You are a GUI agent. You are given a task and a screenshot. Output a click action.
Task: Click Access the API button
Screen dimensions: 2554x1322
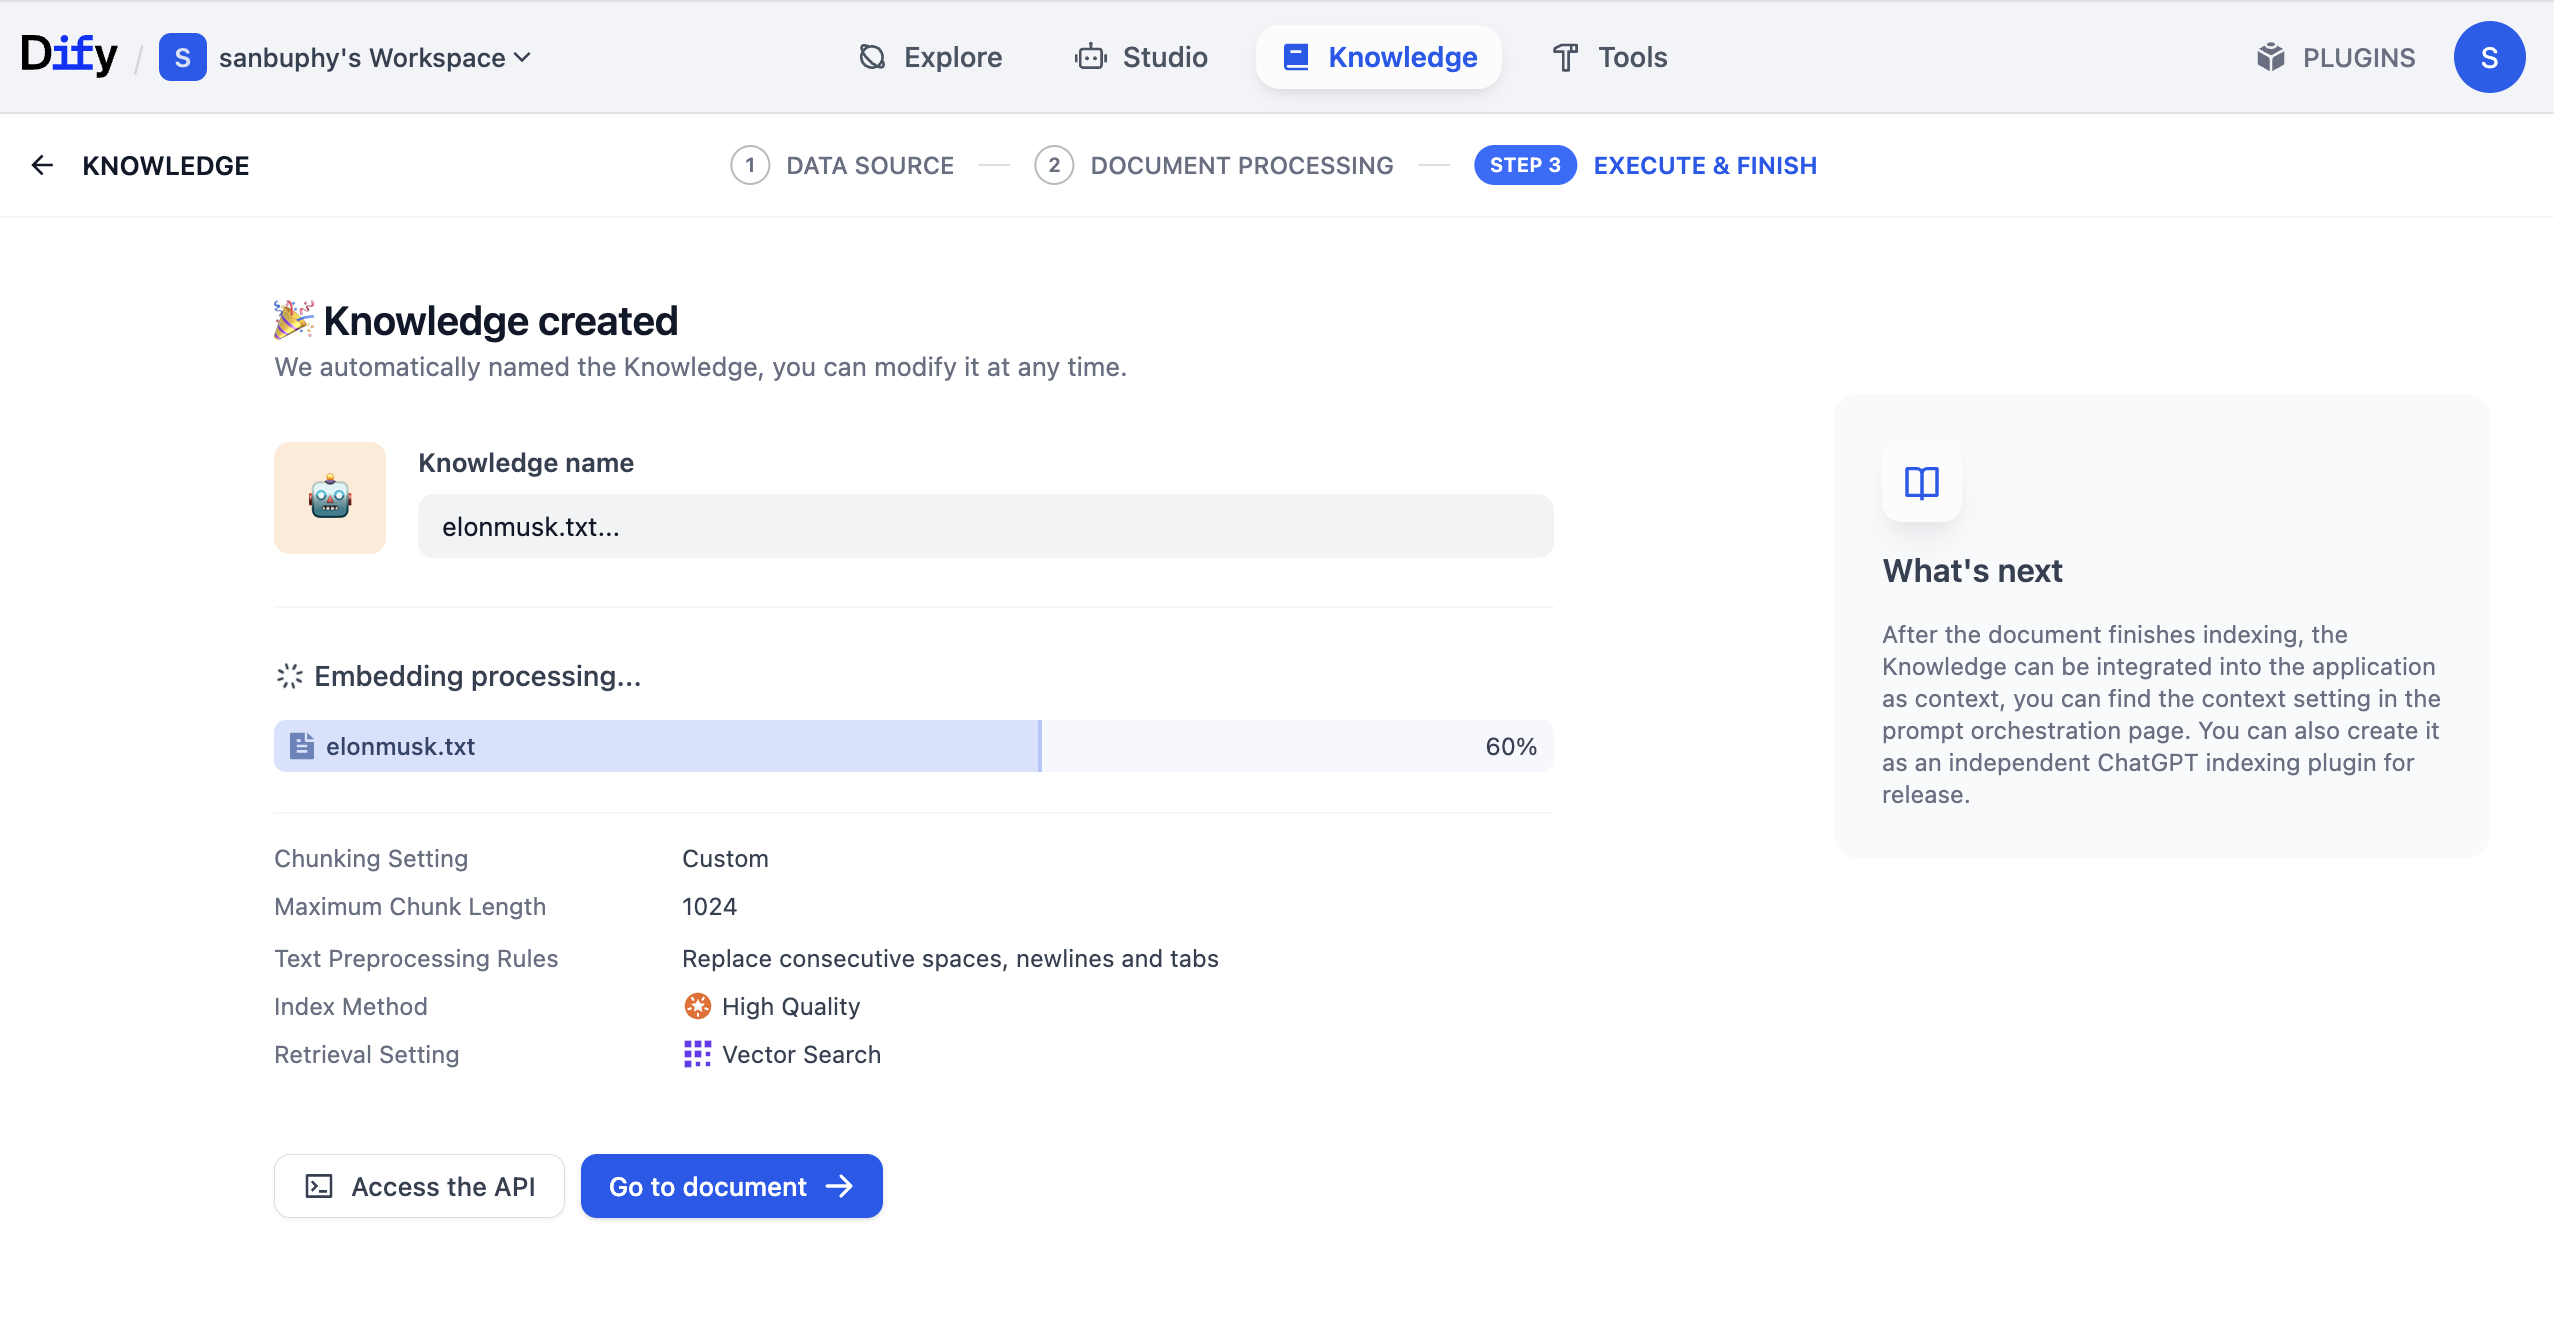click(419, 1186)
